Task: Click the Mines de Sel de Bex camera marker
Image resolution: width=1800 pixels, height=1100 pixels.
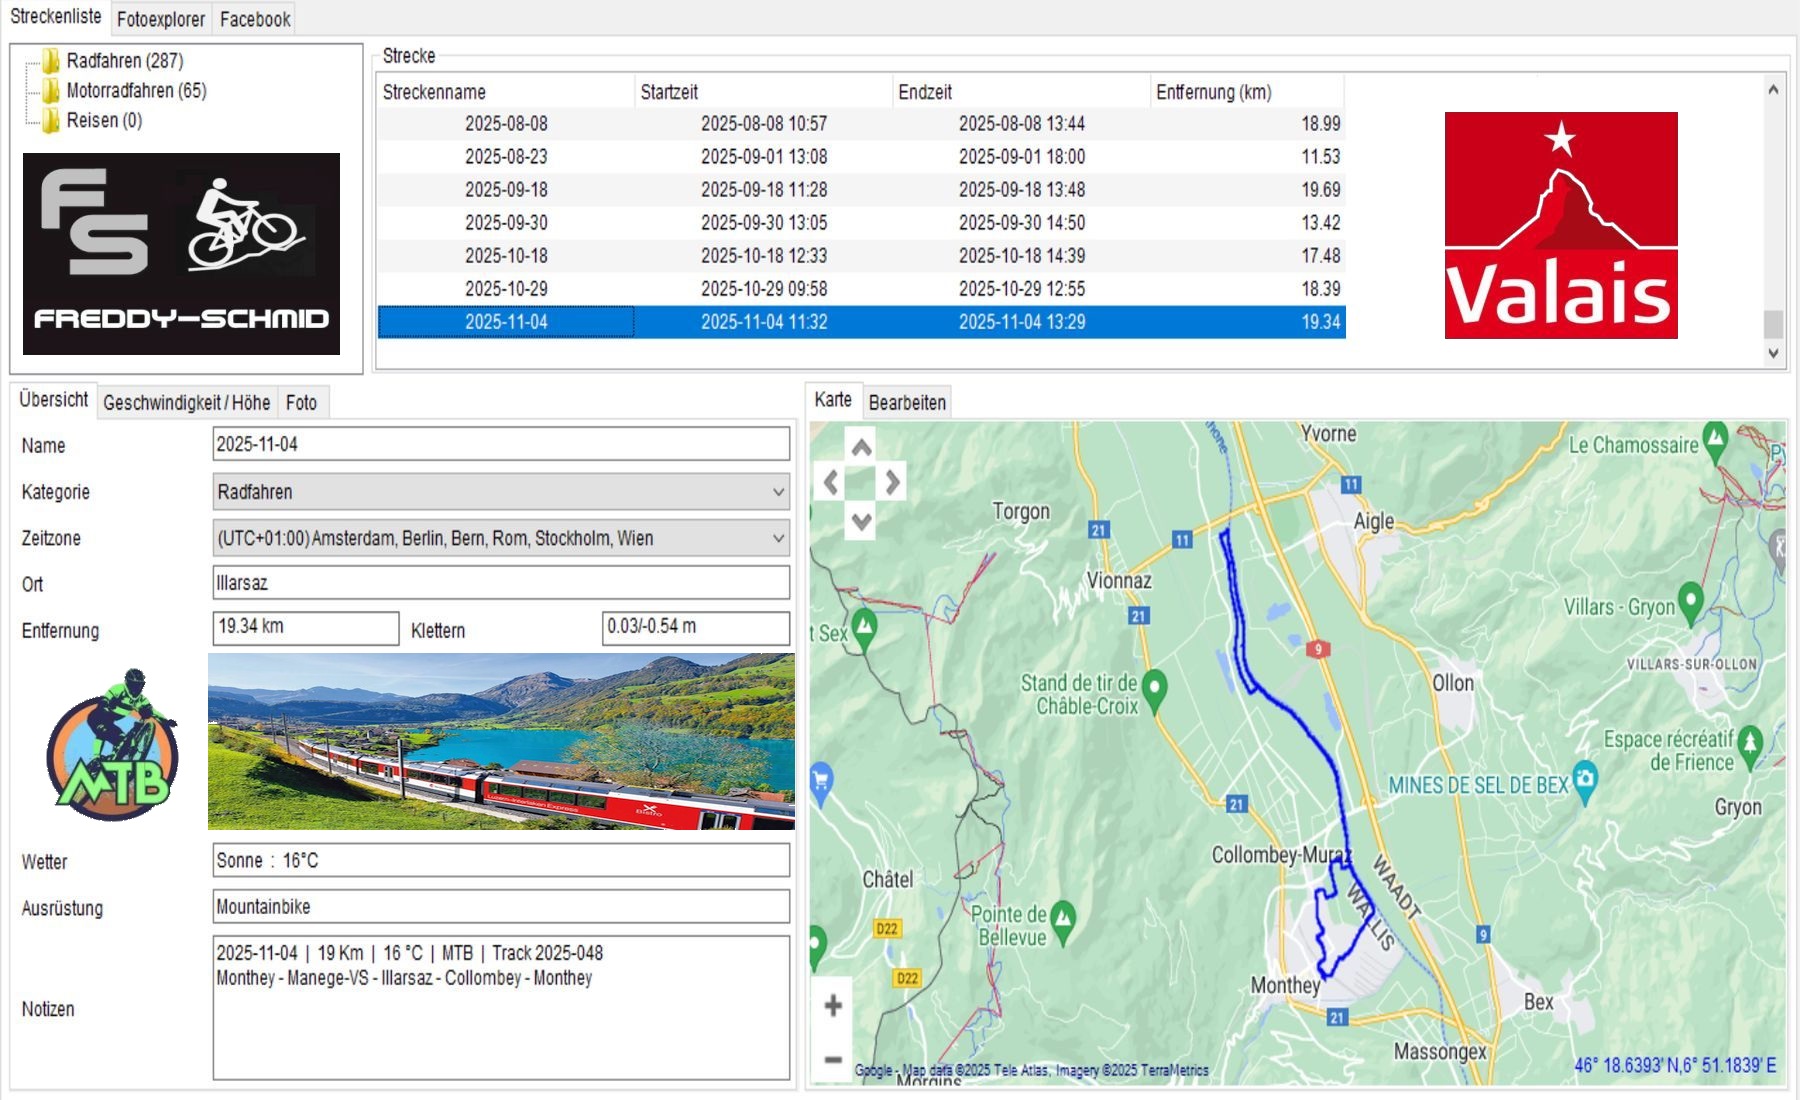Action: tap(1585, 779)
